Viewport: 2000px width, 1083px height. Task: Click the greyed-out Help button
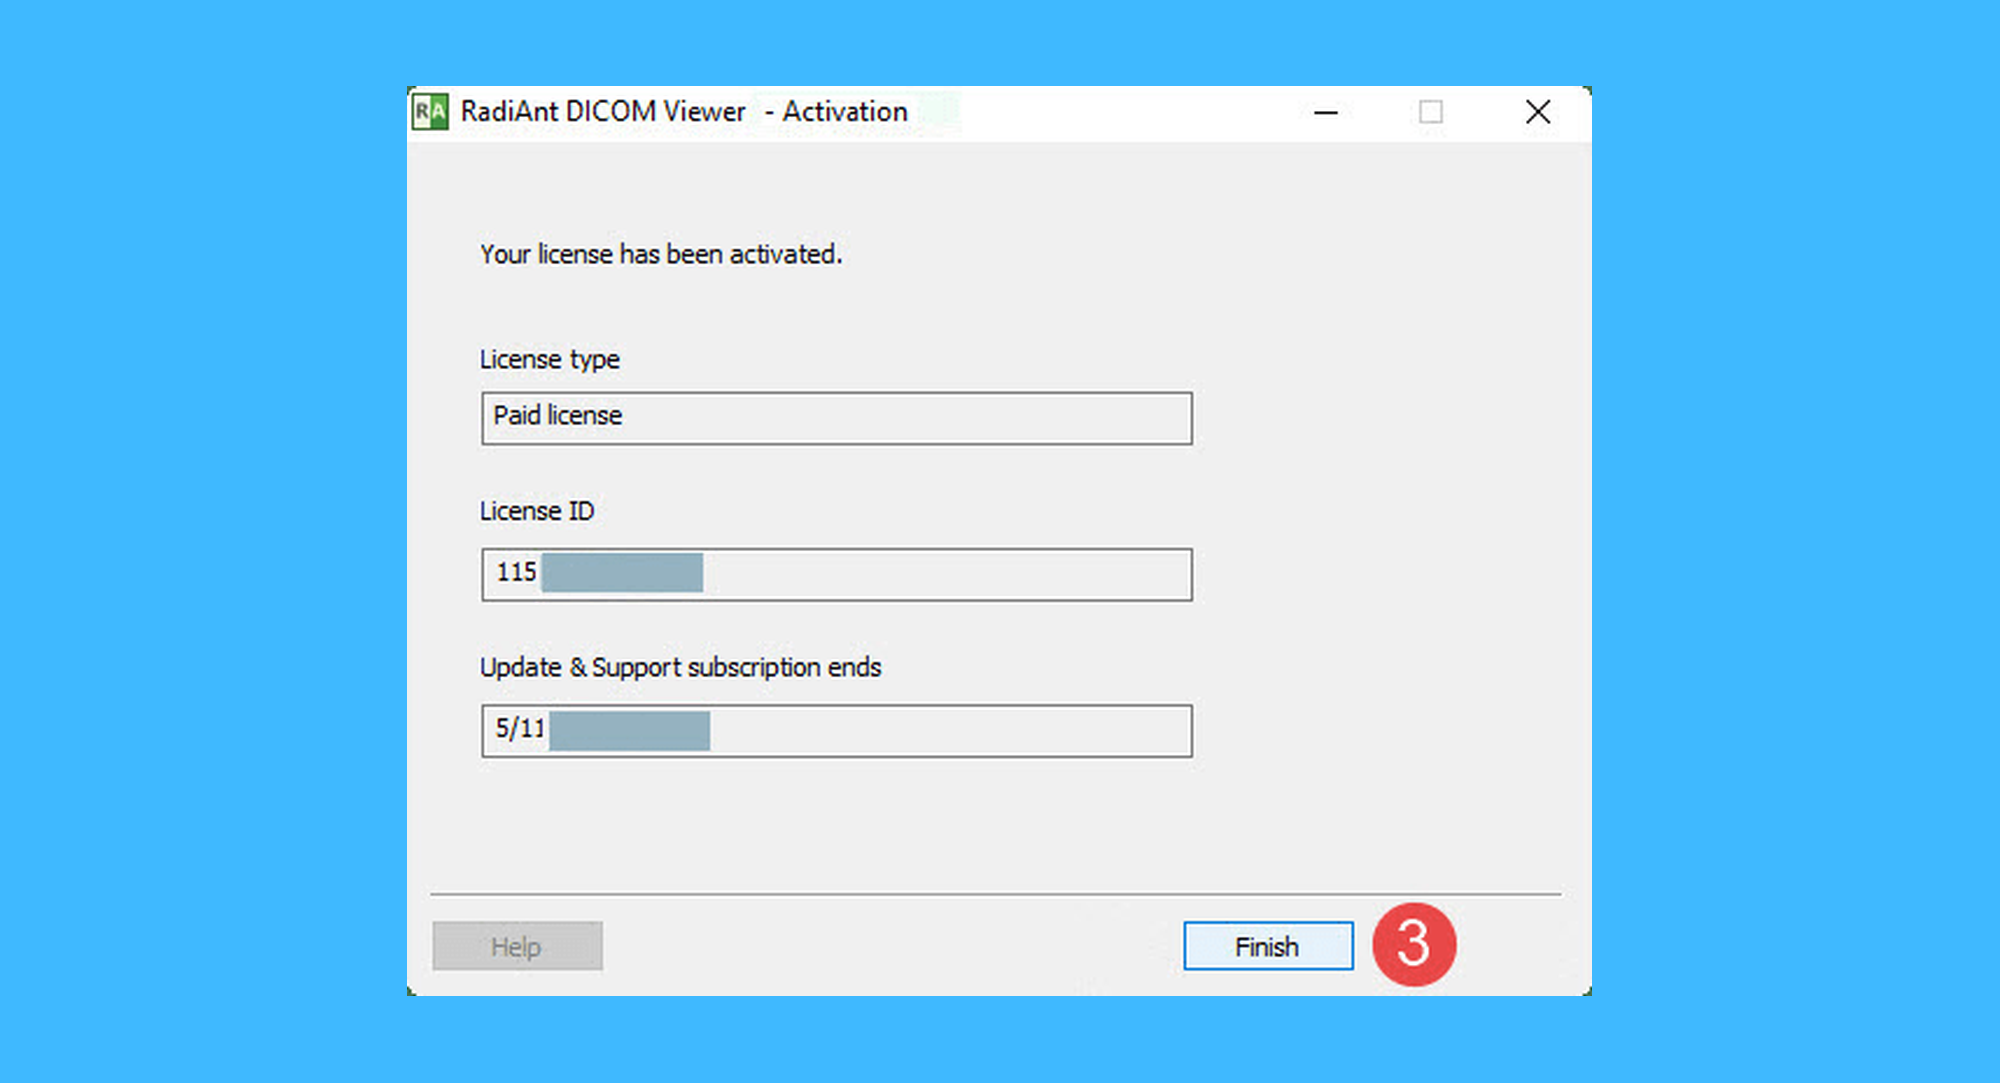tap(517, 946)
